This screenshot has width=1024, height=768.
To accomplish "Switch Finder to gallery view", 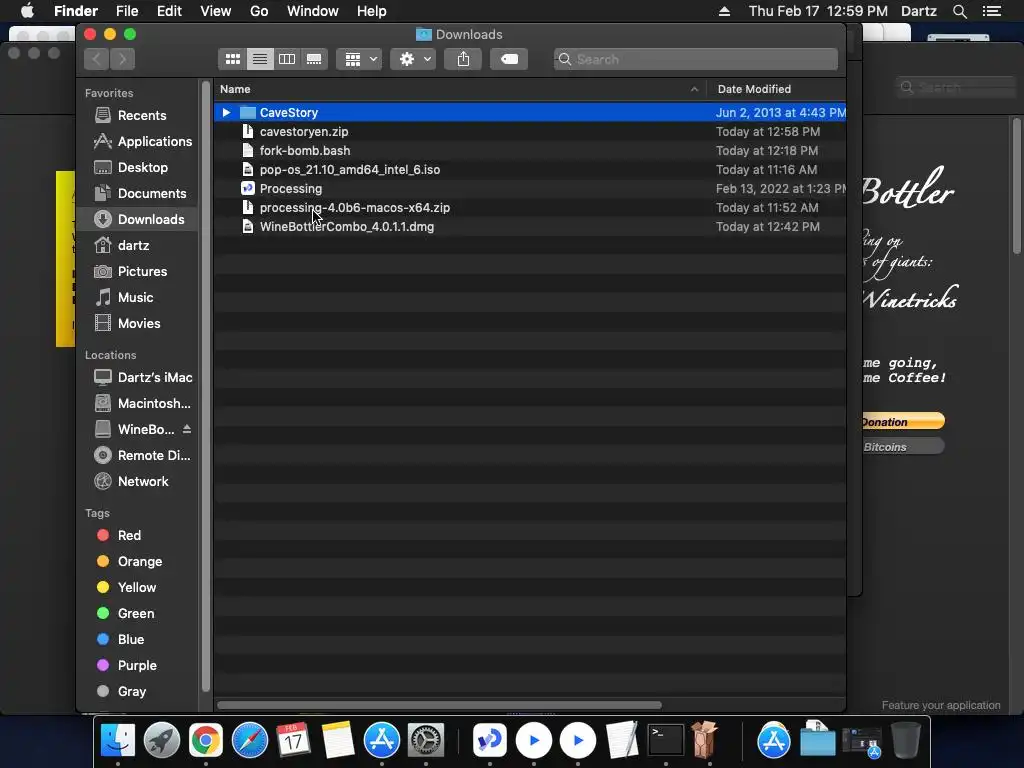I will point(314,59).
